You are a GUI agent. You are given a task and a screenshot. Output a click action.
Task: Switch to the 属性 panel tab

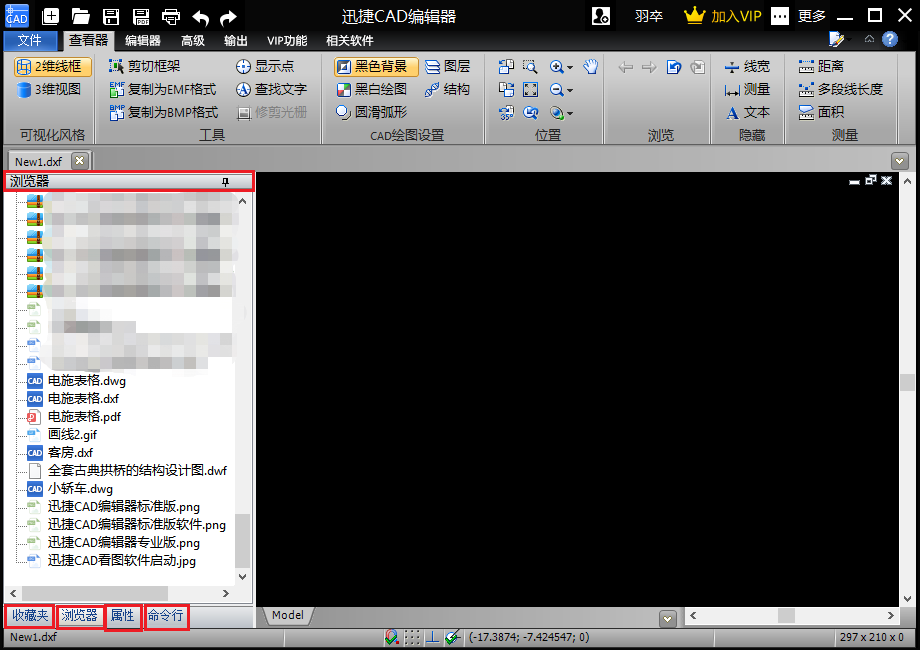[x=123, y=615]
